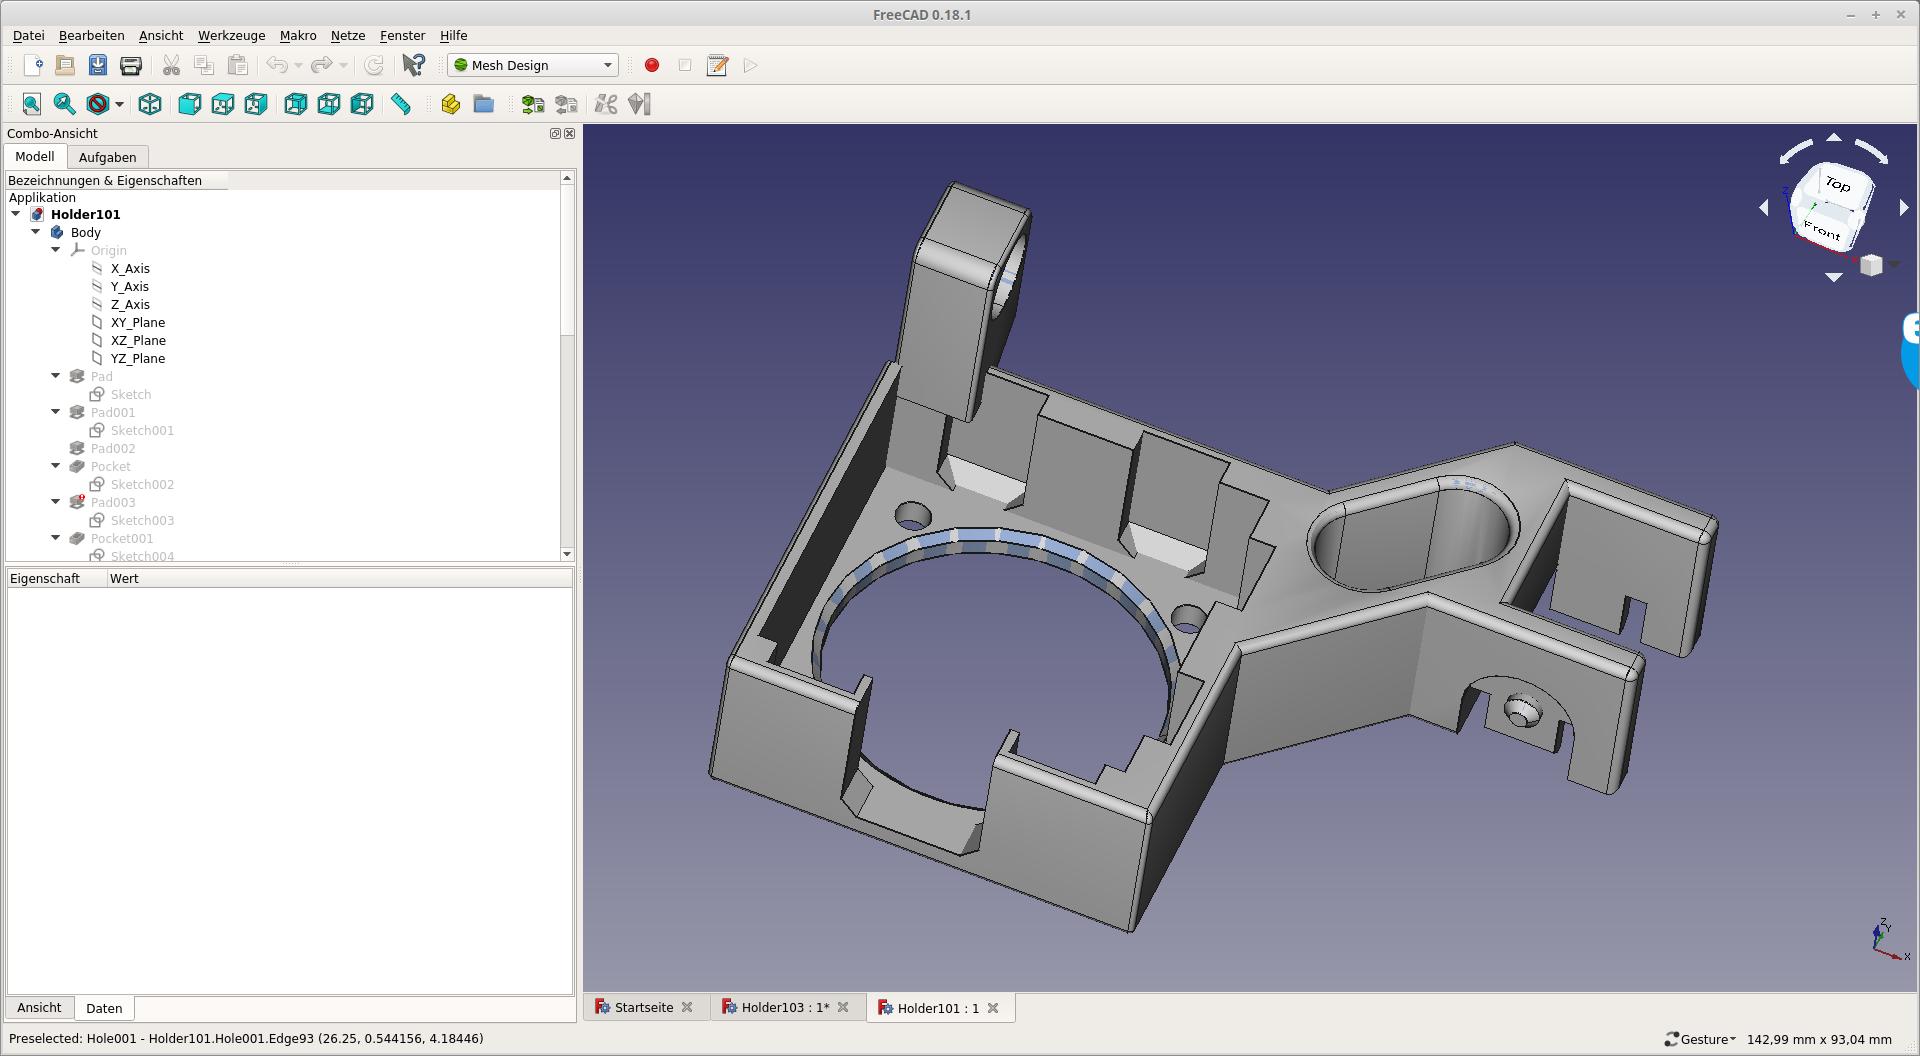Image resolution: width=1920 pixels, height=1056 pixels.
Task: Switch to the Aufgaben tab
Action: 107,157
